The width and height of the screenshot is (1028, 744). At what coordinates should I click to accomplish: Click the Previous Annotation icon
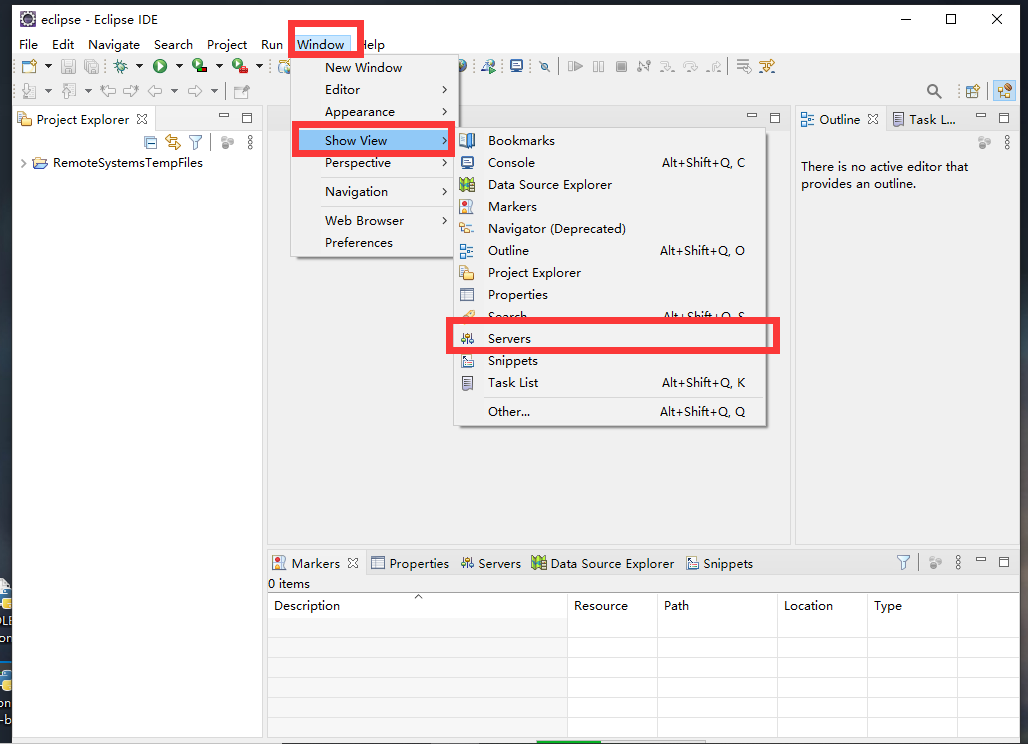(69, 91)
